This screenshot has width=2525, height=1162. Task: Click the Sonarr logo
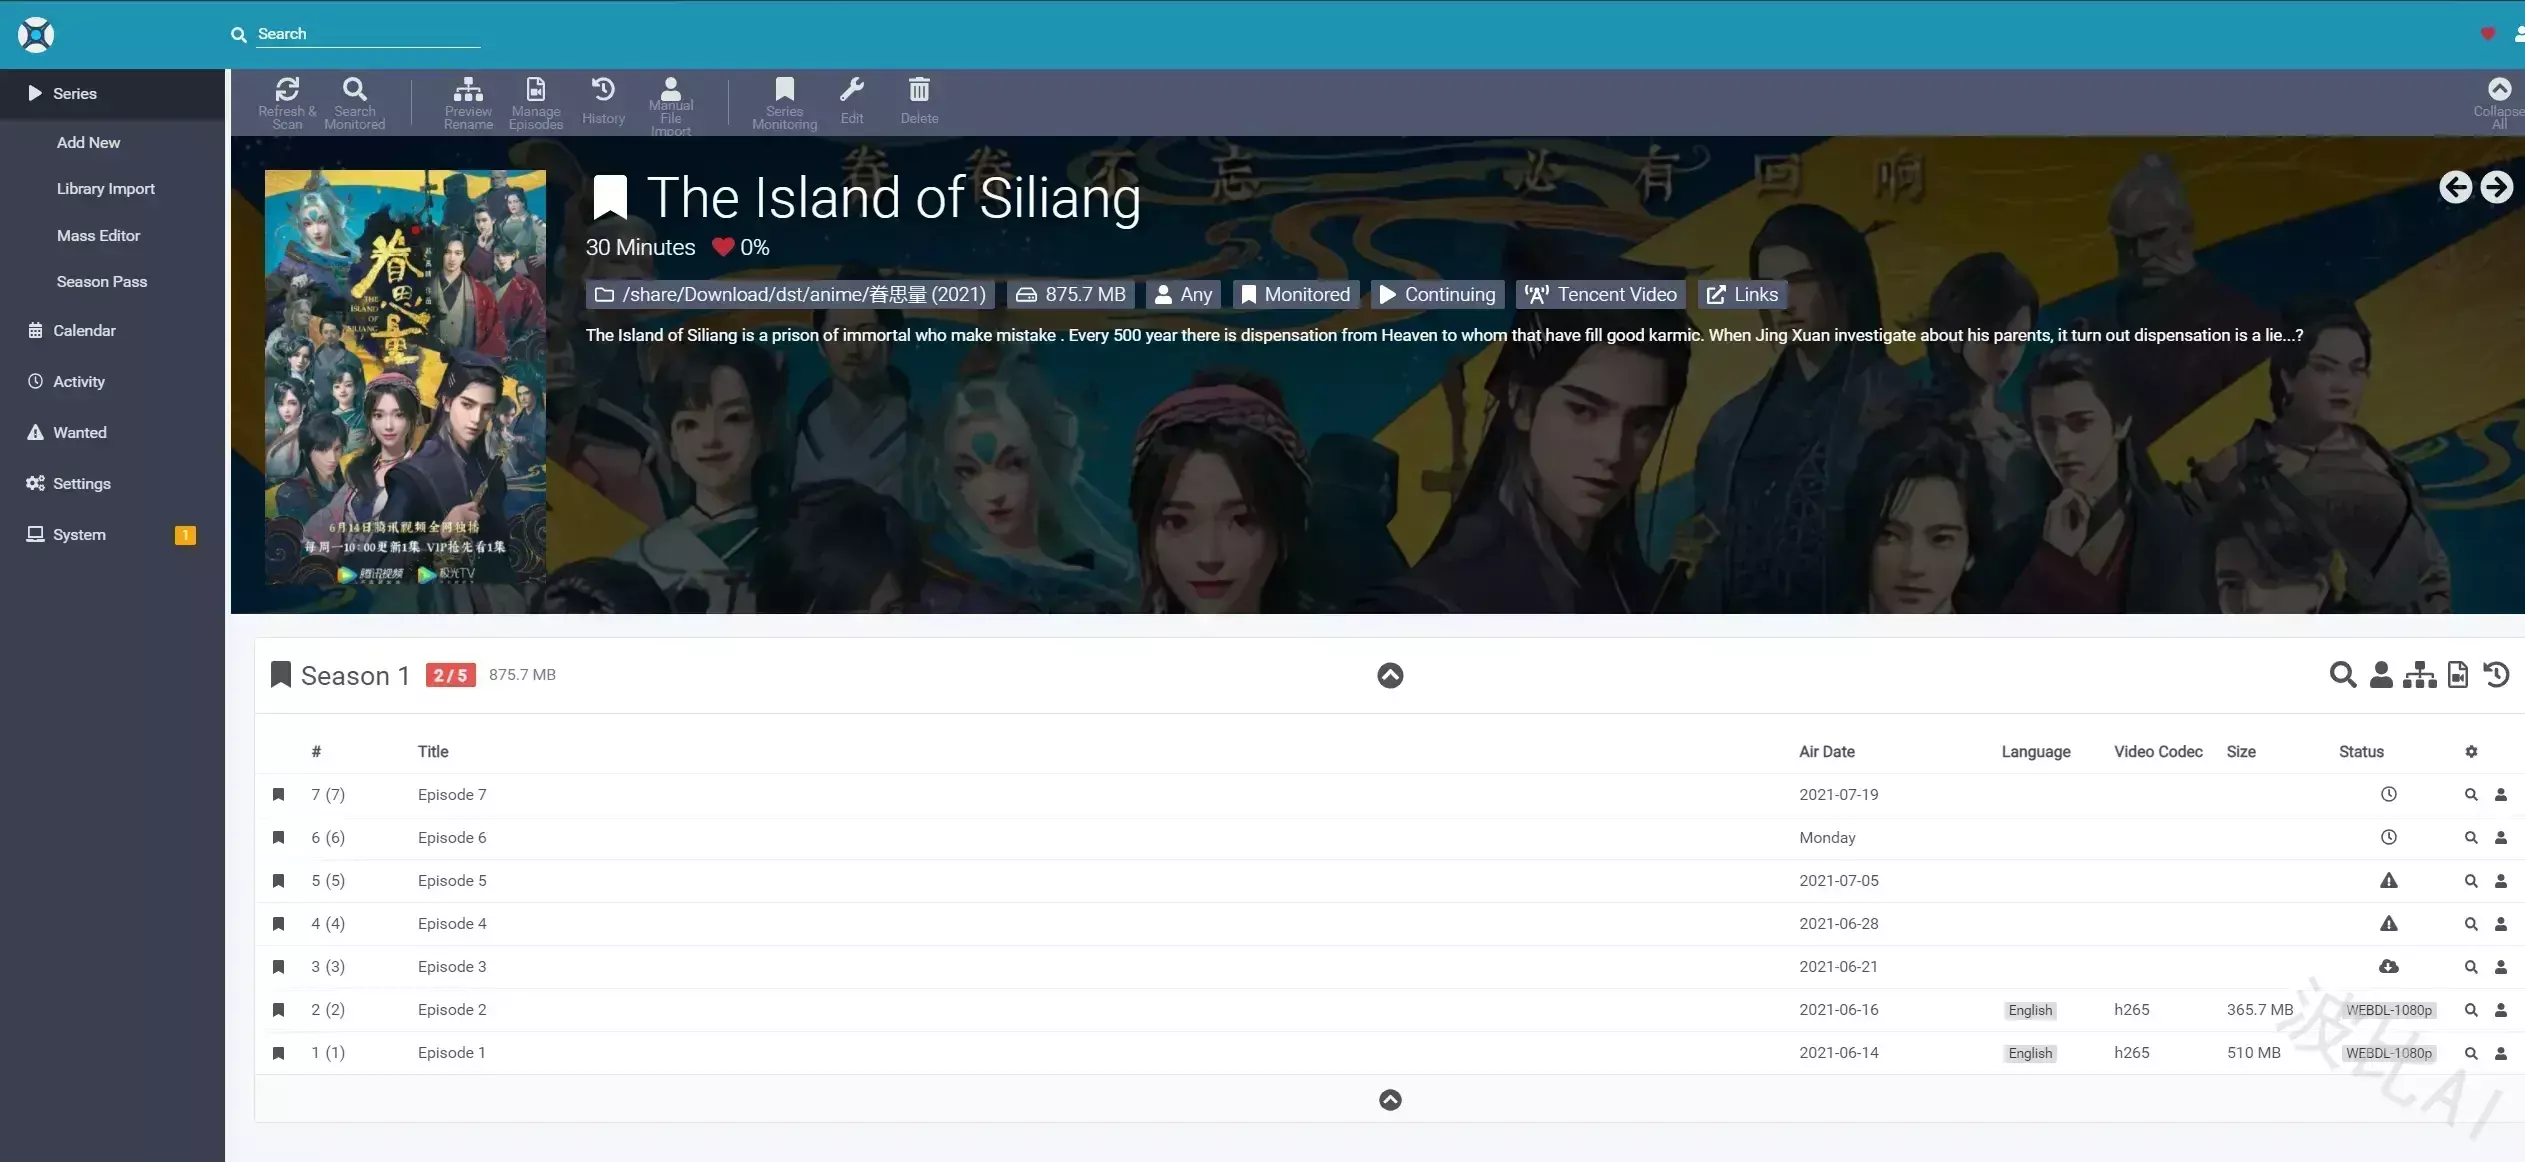coord(36,35)
